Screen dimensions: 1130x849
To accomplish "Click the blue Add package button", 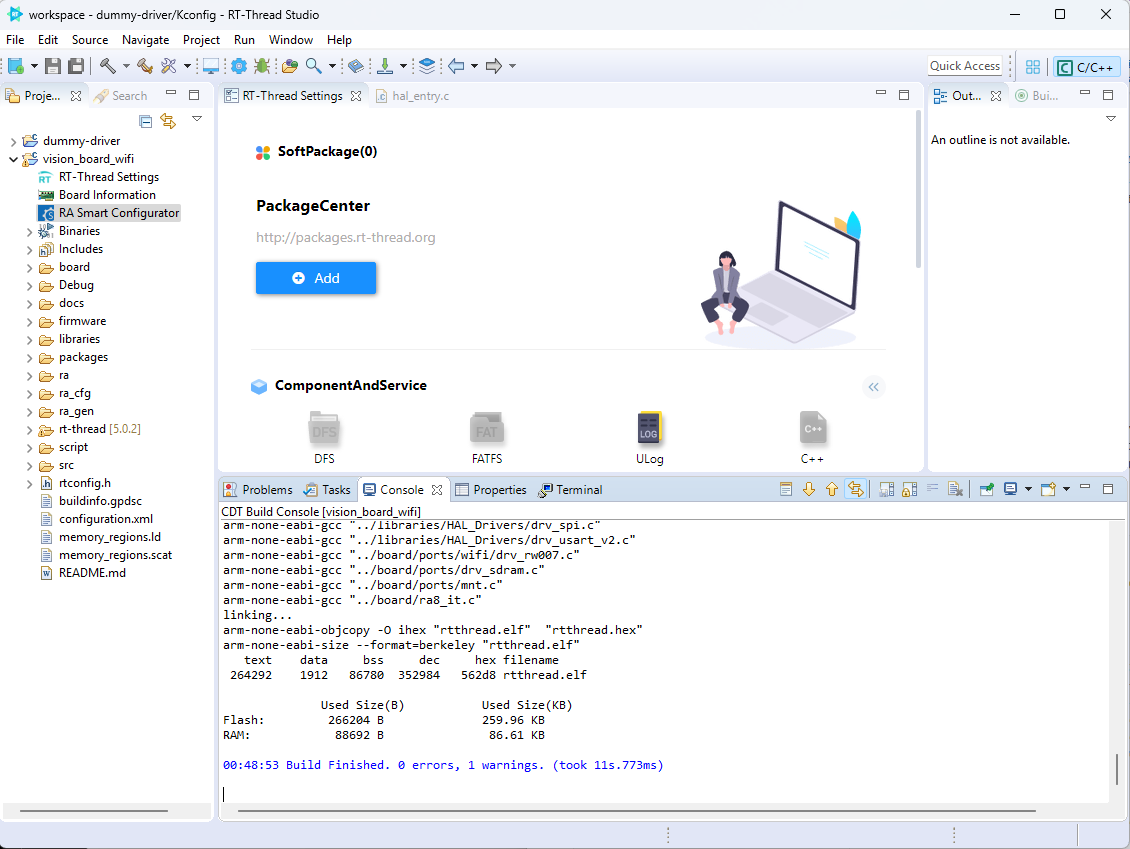I will 316,278.
